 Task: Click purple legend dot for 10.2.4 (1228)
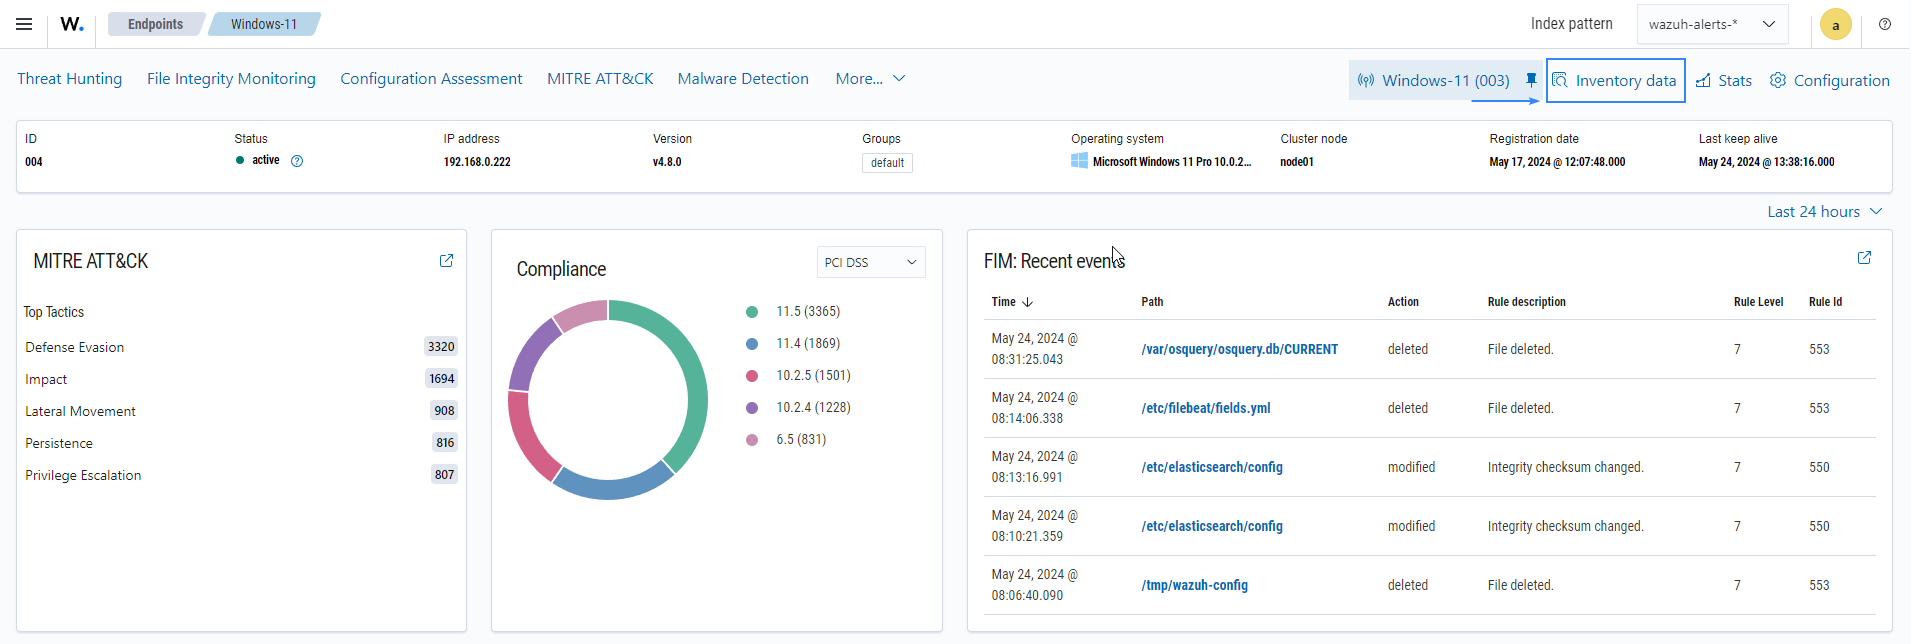click(752, 408)
